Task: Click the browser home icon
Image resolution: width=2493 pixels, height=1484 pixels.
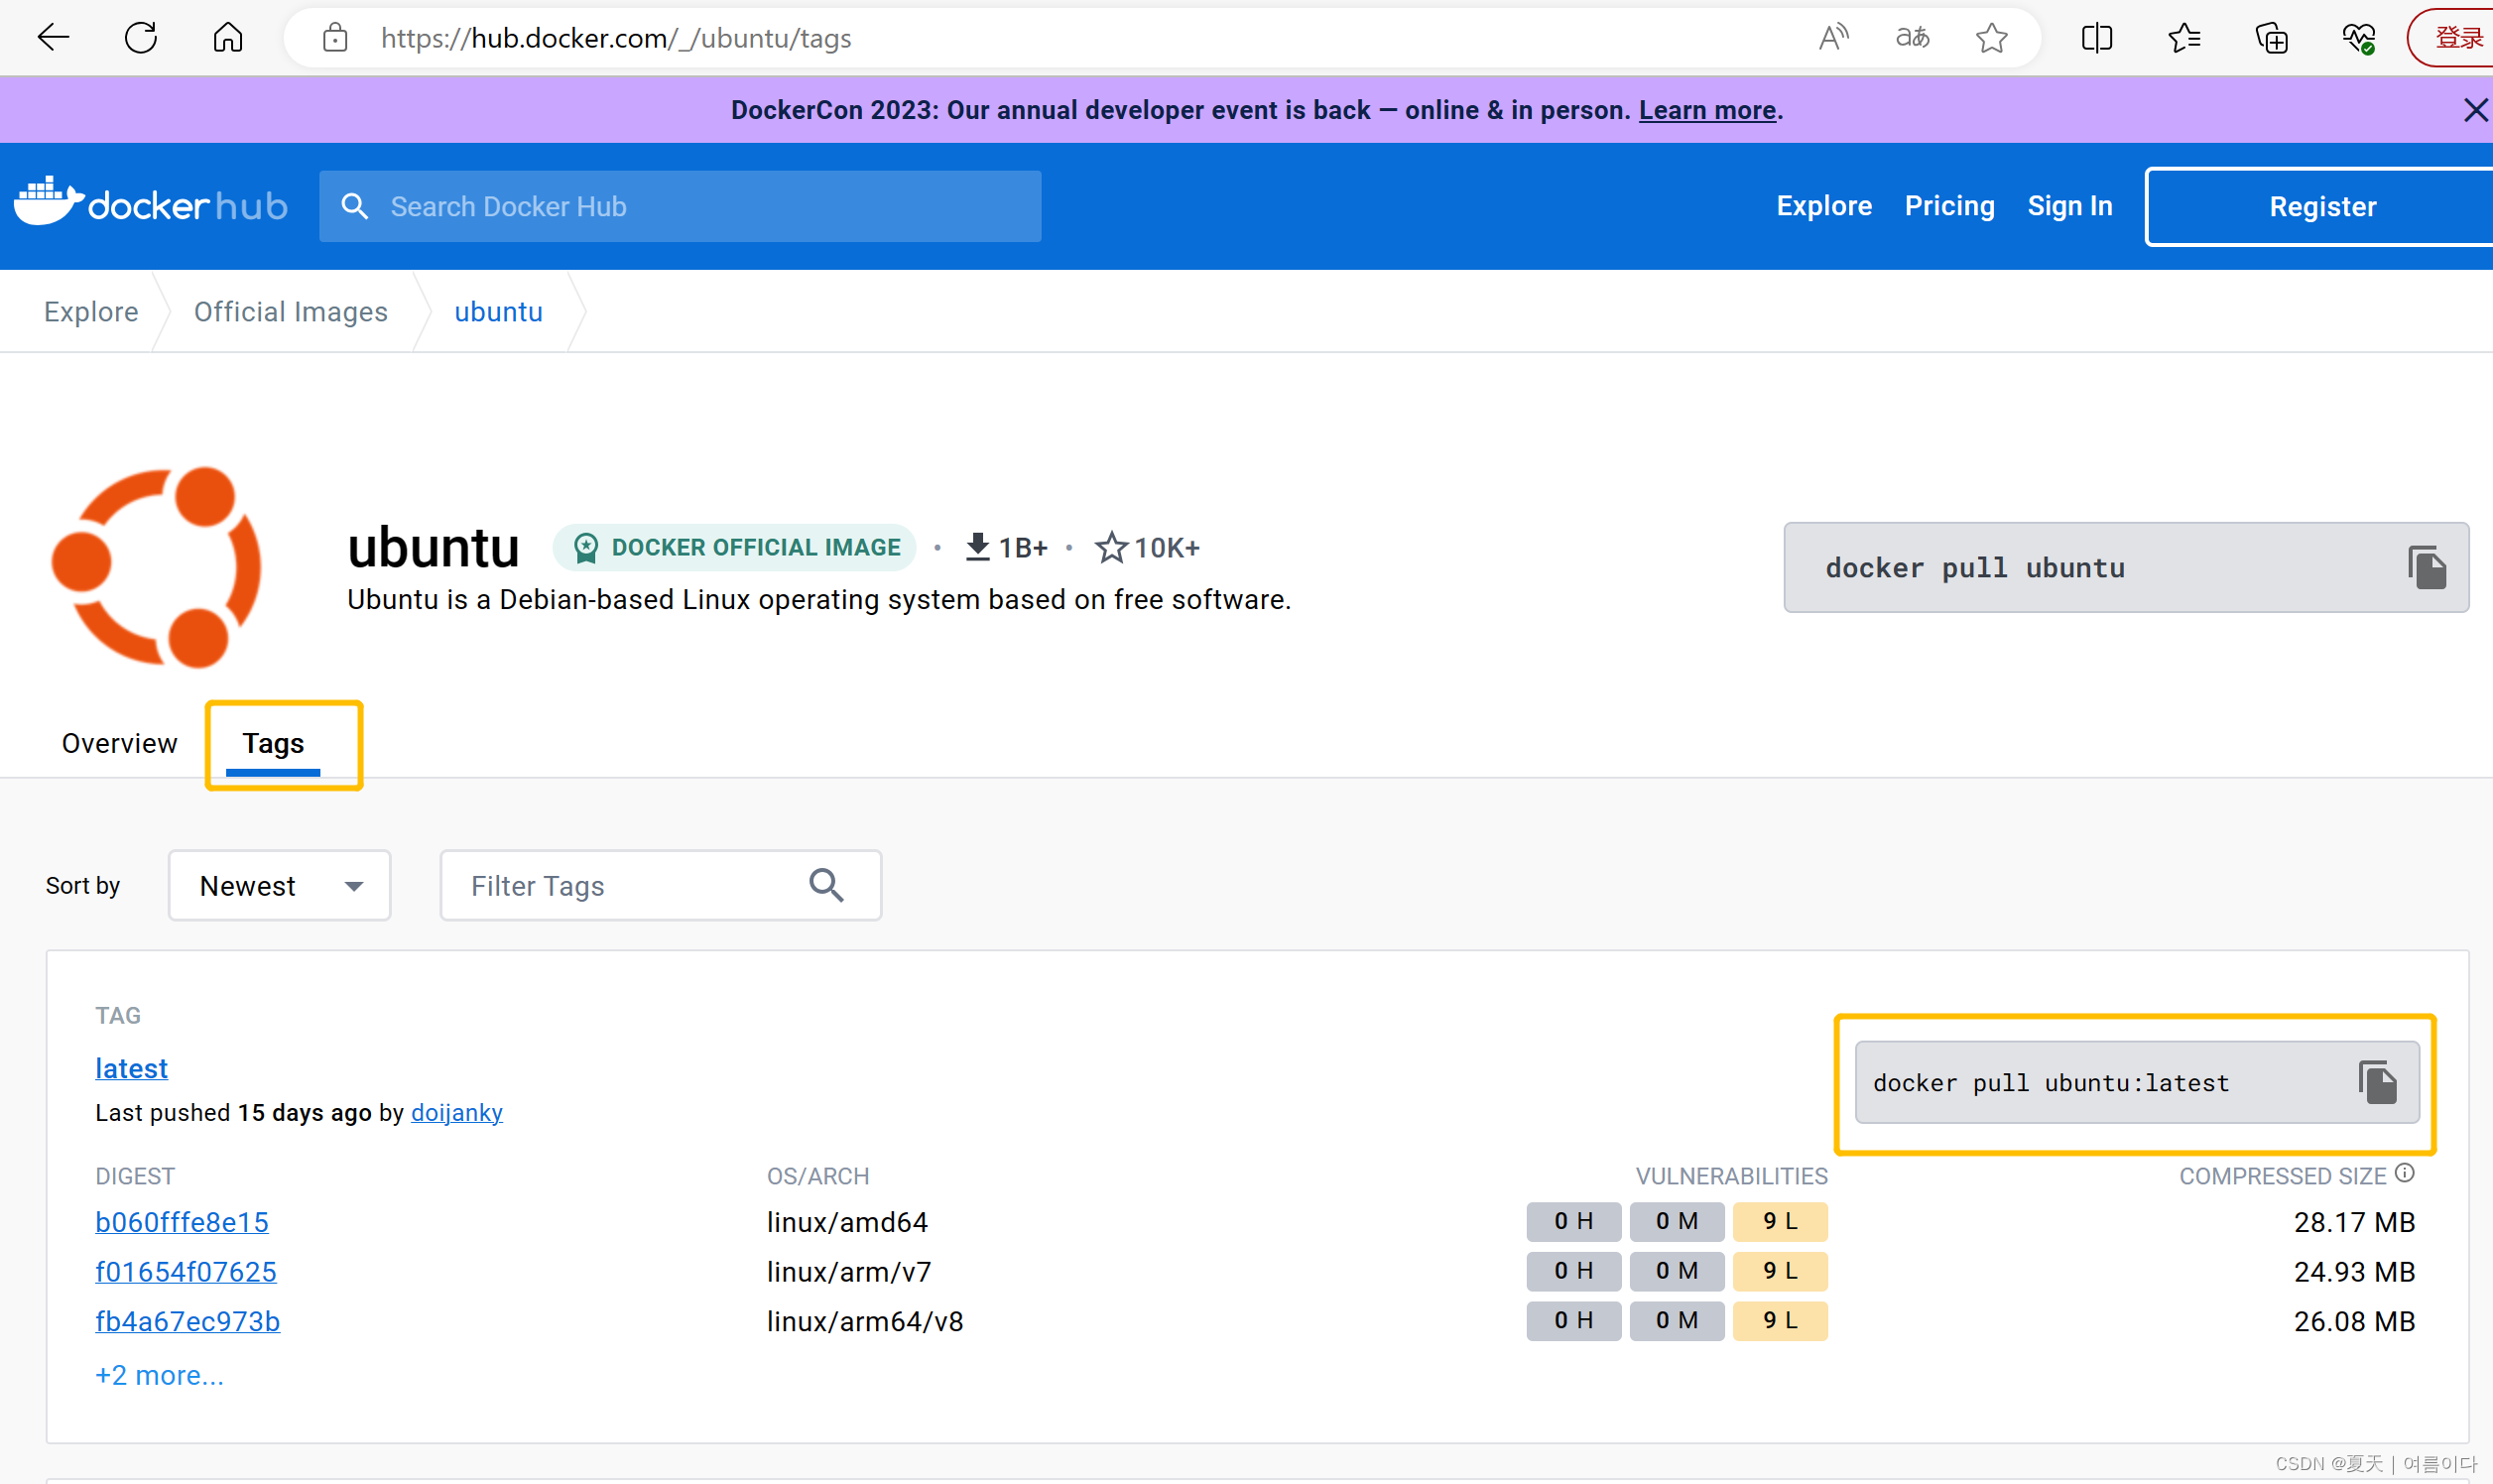Action: (228, 38)
